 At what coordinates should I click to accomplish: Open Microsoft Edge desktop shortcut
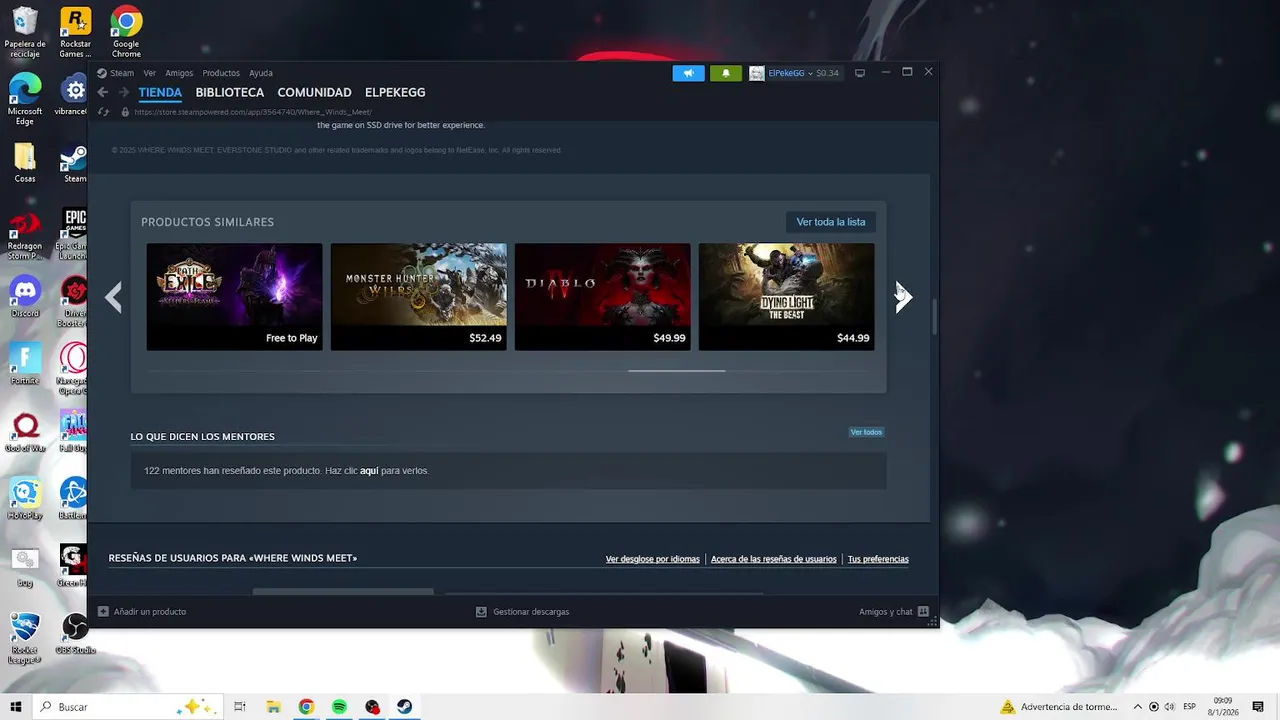coord(25,100)
